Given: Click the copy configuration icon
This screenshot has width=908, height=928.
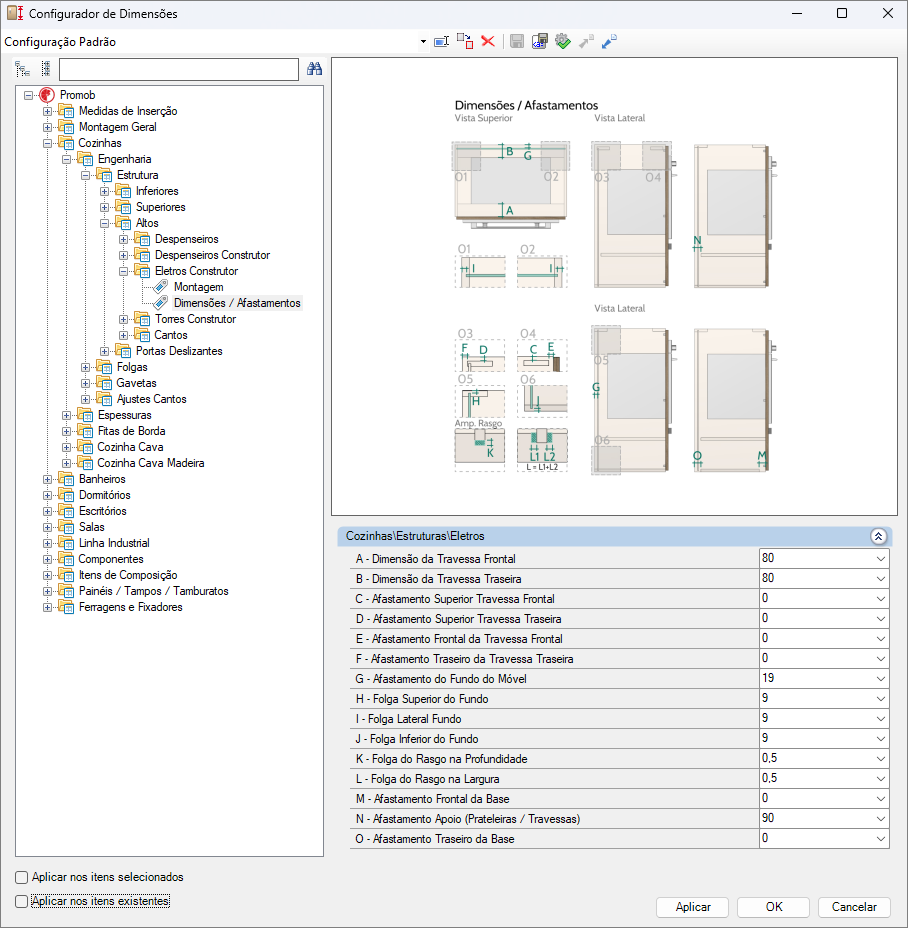Looking at the screenshot, I should coord(465,41).
